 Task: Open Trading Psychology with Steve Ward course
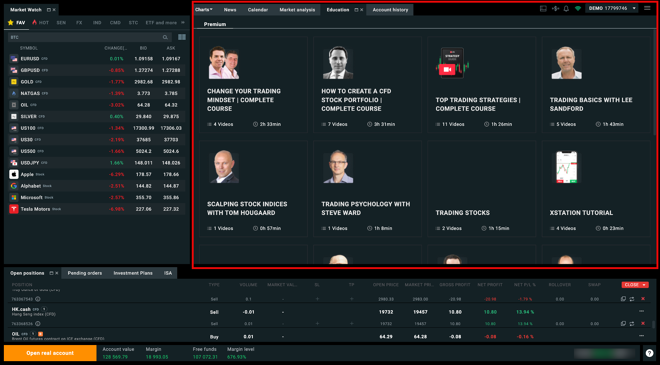point(367,189)
